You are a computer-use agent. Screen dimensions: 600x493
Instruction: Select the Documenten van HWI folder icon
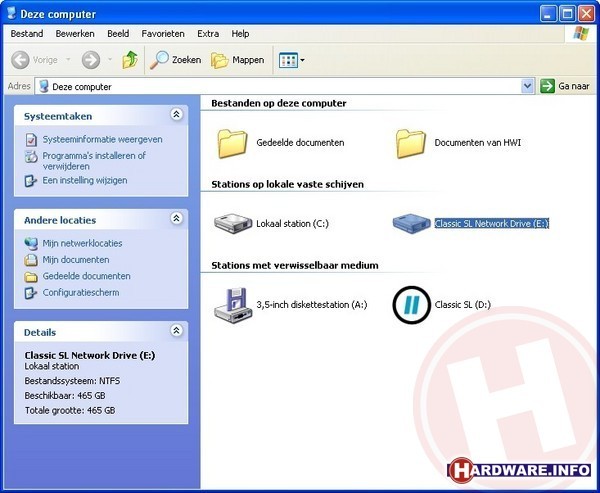click(411, 144)
